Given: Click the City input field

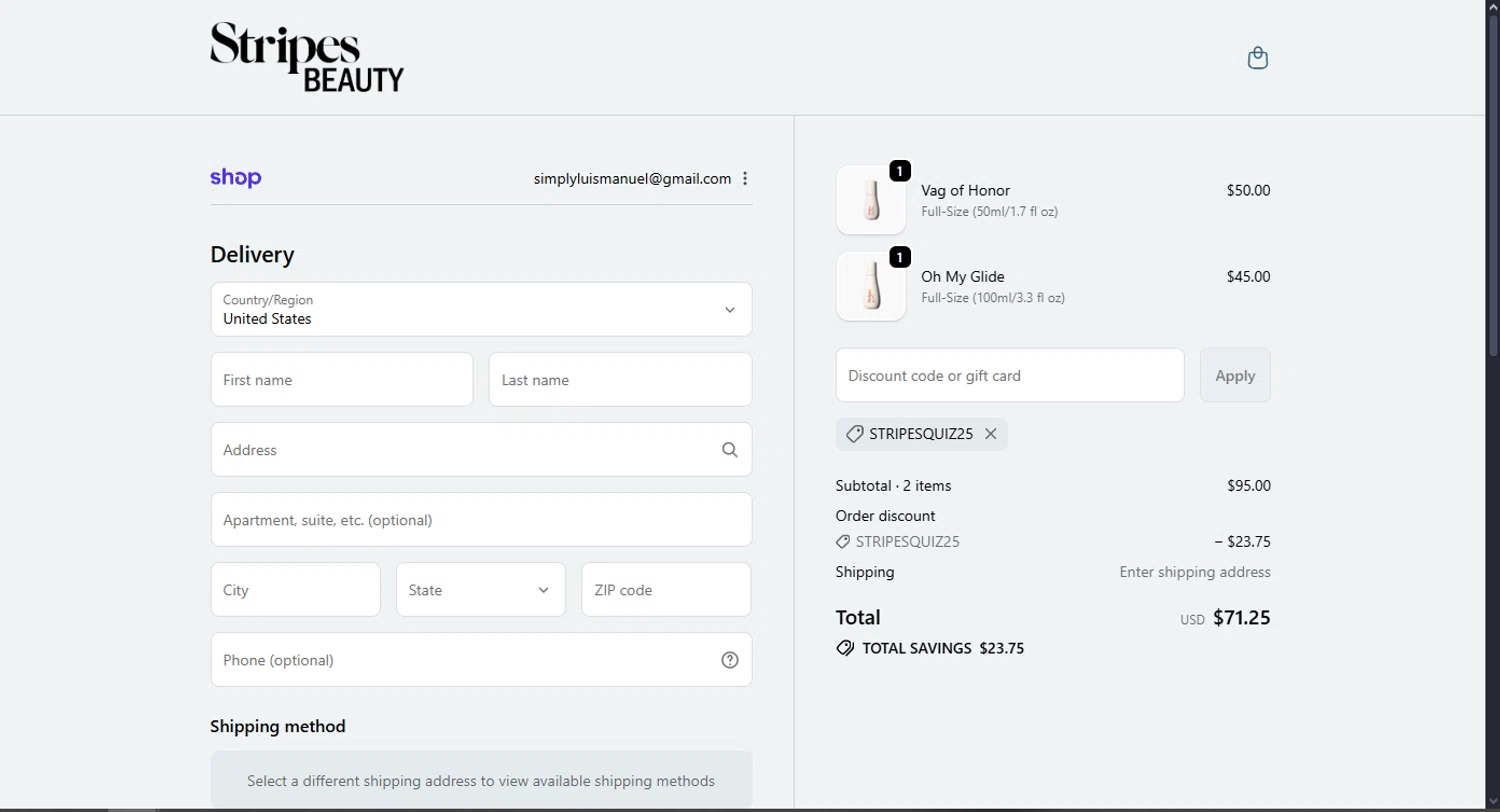Looking at the screenshot, I should coord(296,590).
